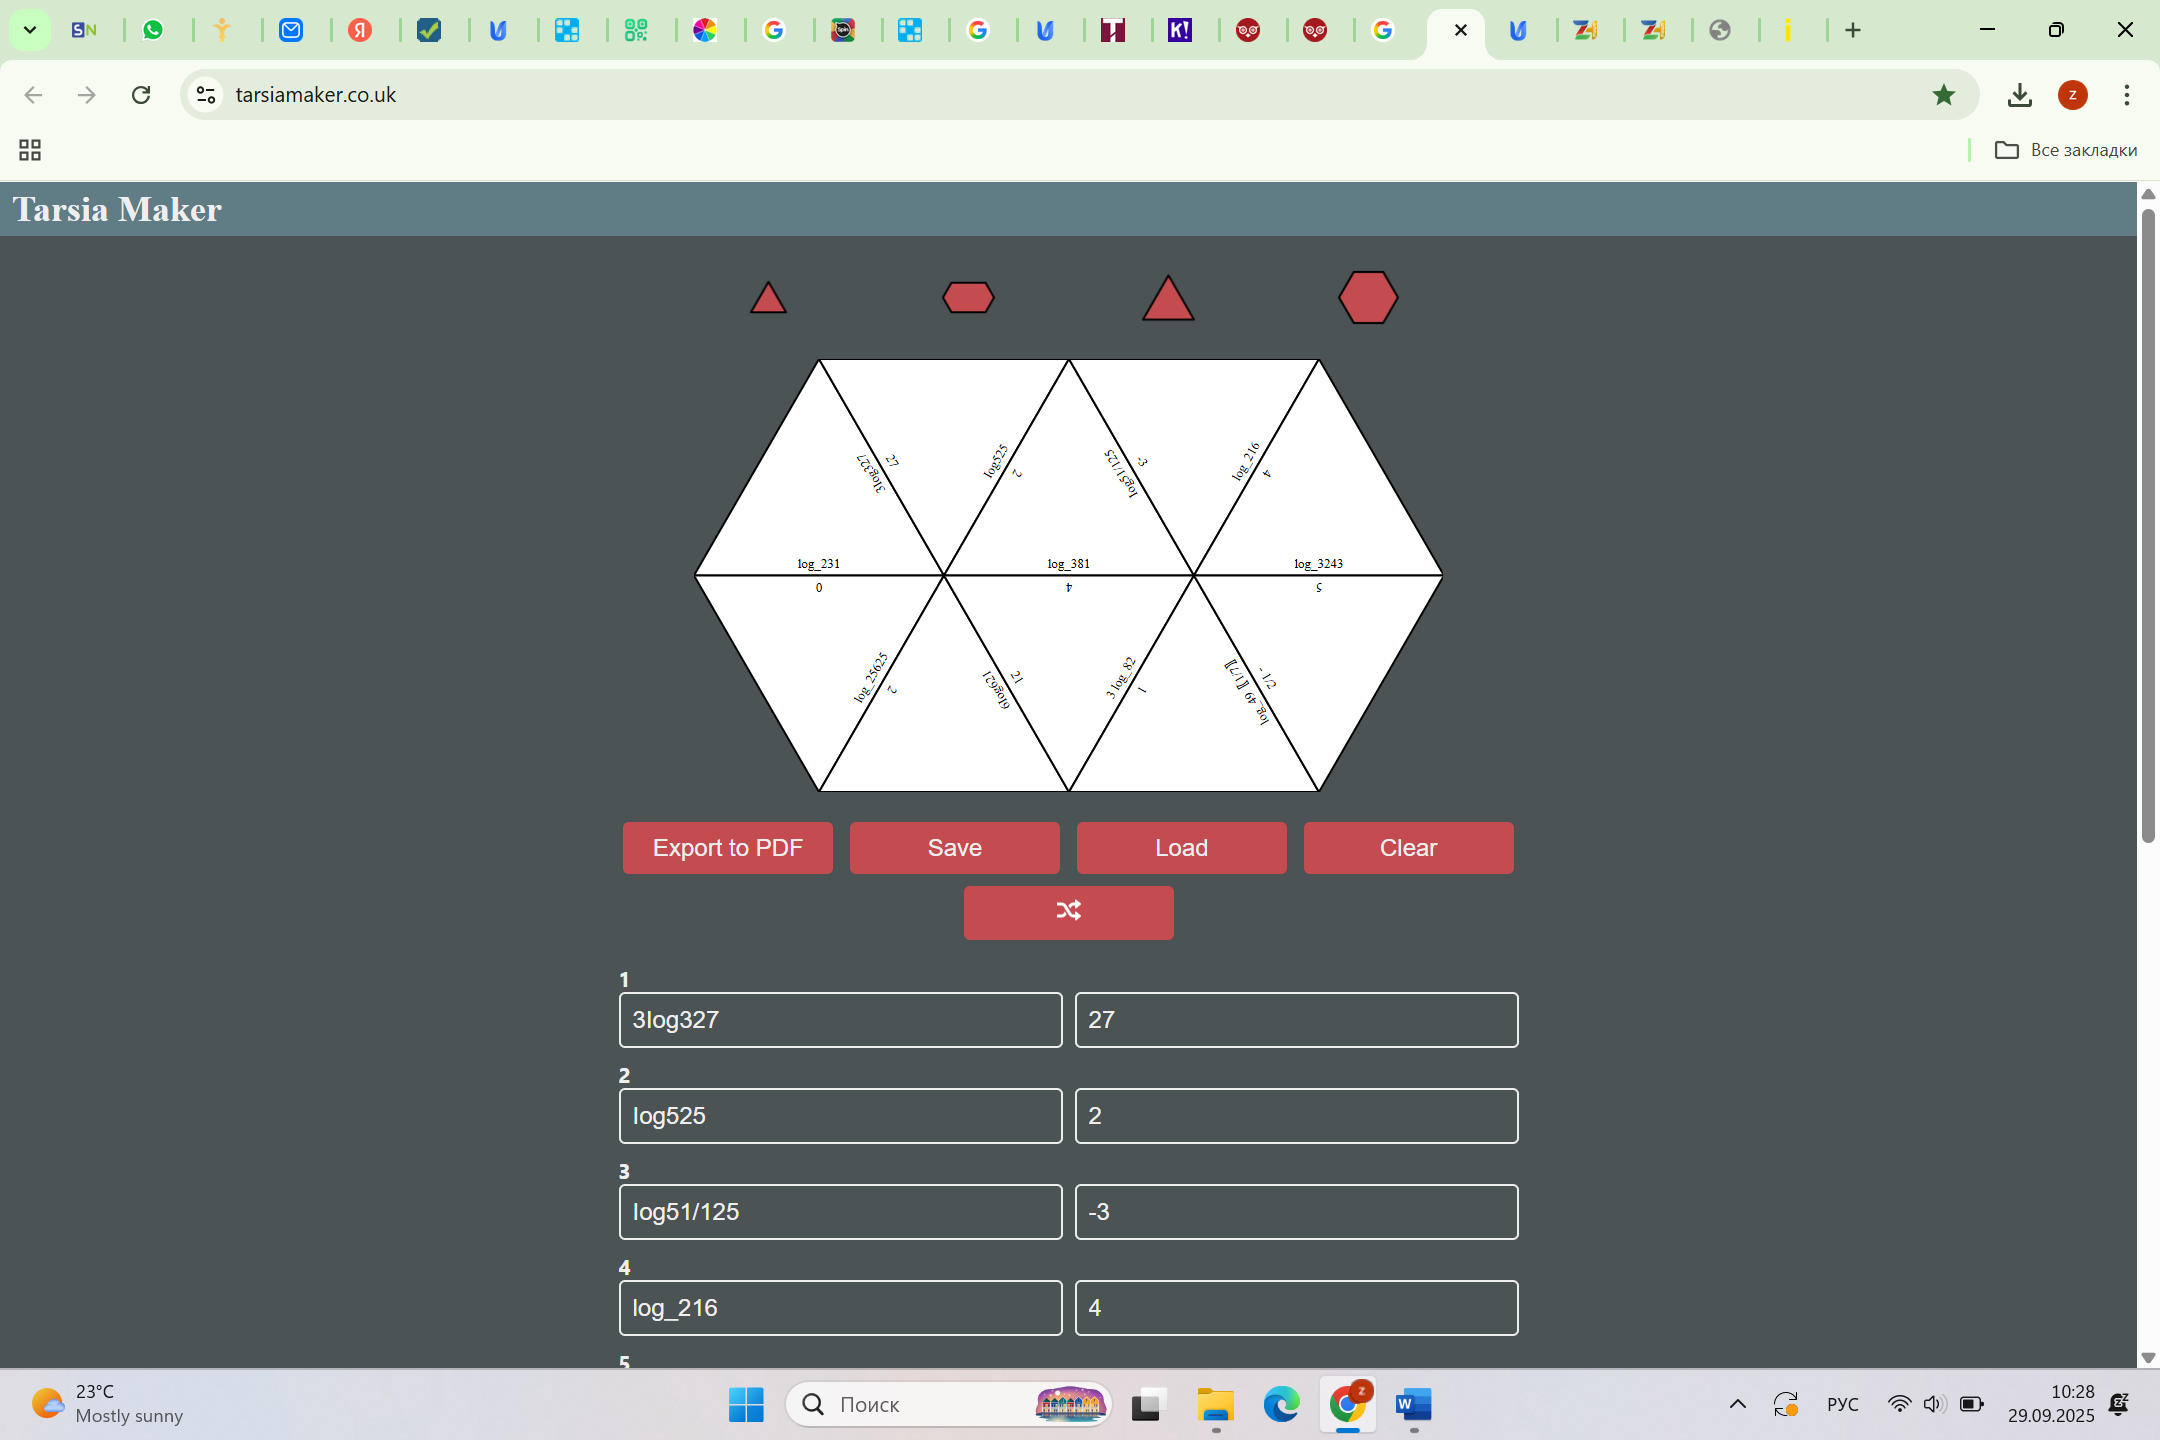This screenshot has width=2160, height=1440.
Task: Select the small flat hexagon shape
Action: (x=968, y=297)
